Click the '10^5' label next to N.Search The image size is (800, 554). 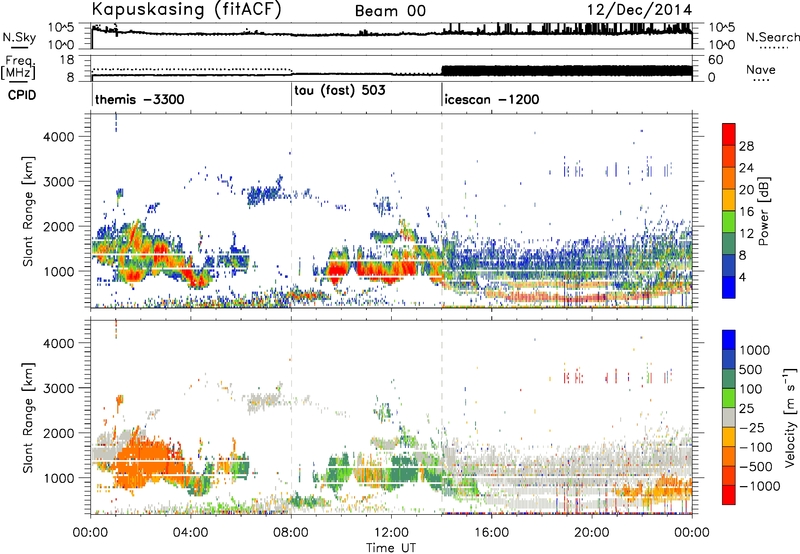tap(722, 28)
